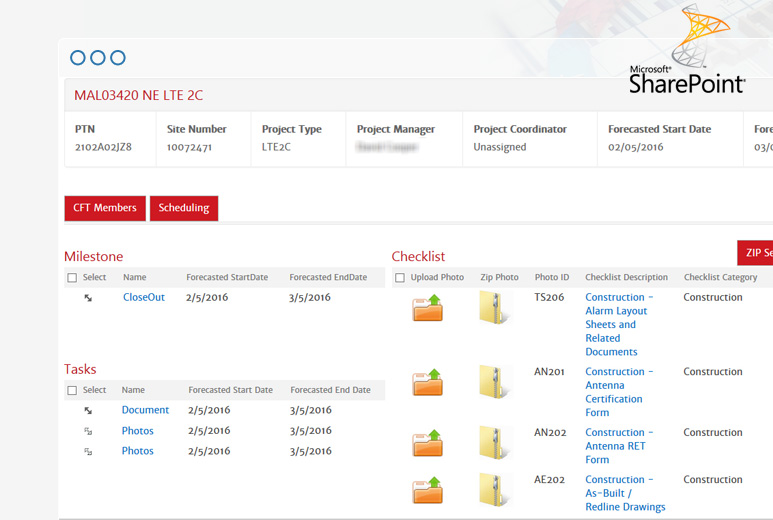The height and width of the screenshot is (520, 773).
Task: Click the CloseOut start date 2/5/2016
Action: click(207, 297)
